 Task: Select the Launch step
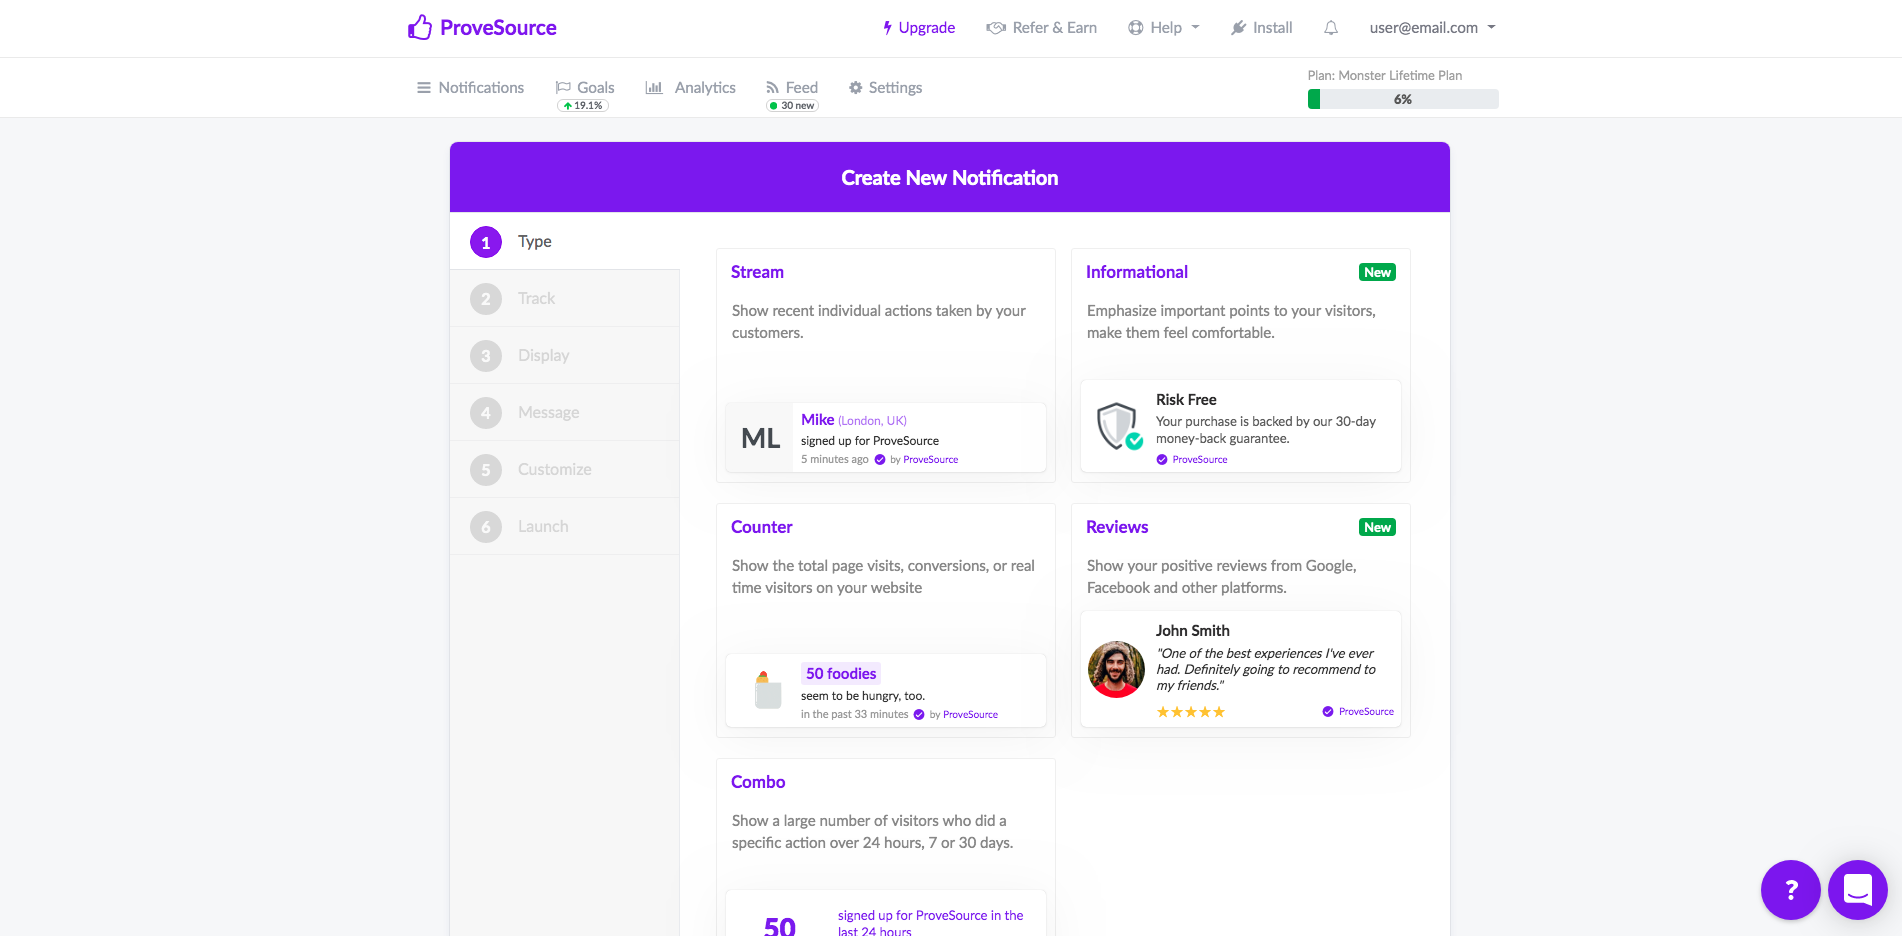click(x=565, y=527)
